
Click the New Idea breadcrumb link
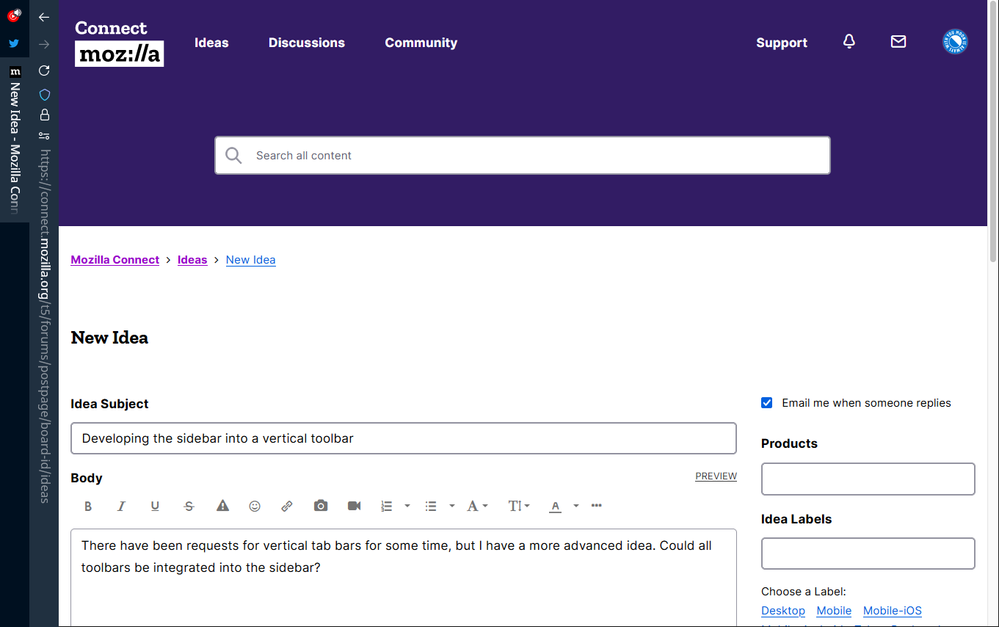(251, 260)
